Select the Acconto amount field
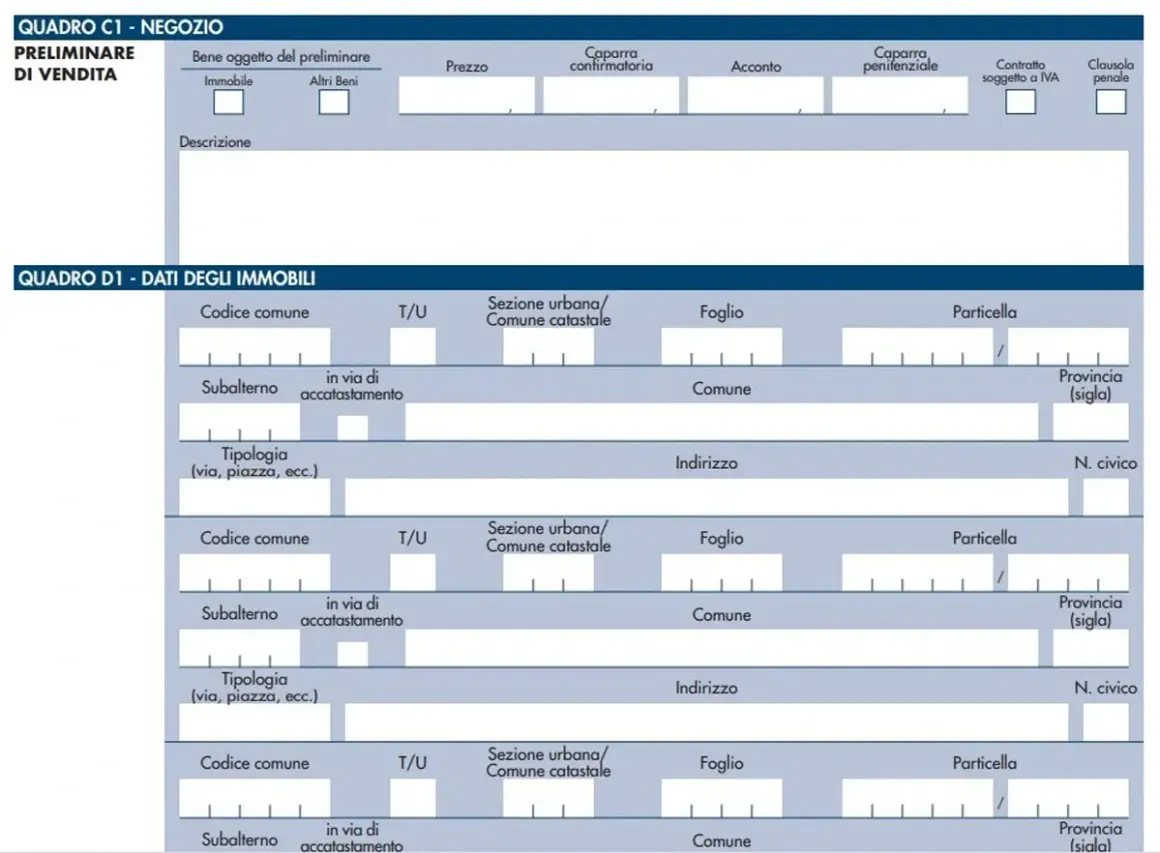The height and width of the screenshot is (853, 1160). tap(755, 95)
